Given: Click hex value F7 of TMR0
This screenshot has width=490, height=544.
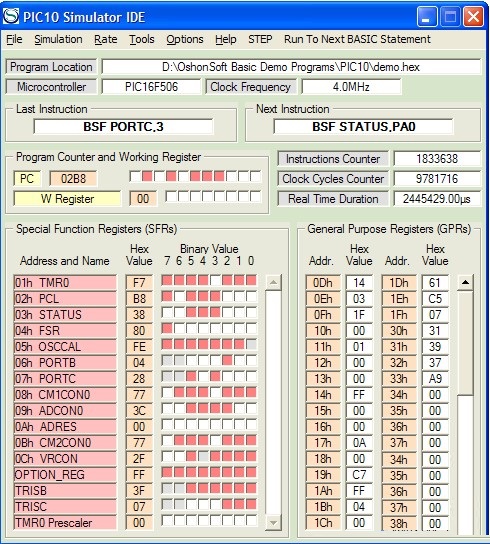Looking at the screenshot, I should pyautogui.click(x=139, y=283).
